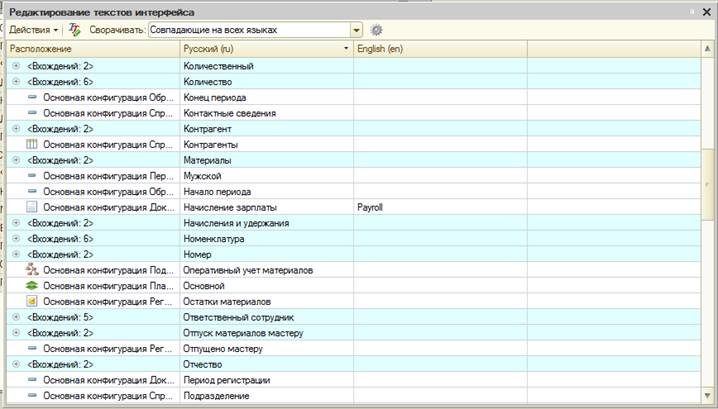Click the catalog table icon in Контрагенты row
This screenshot has height=409, width=718.
coord(32,144)
